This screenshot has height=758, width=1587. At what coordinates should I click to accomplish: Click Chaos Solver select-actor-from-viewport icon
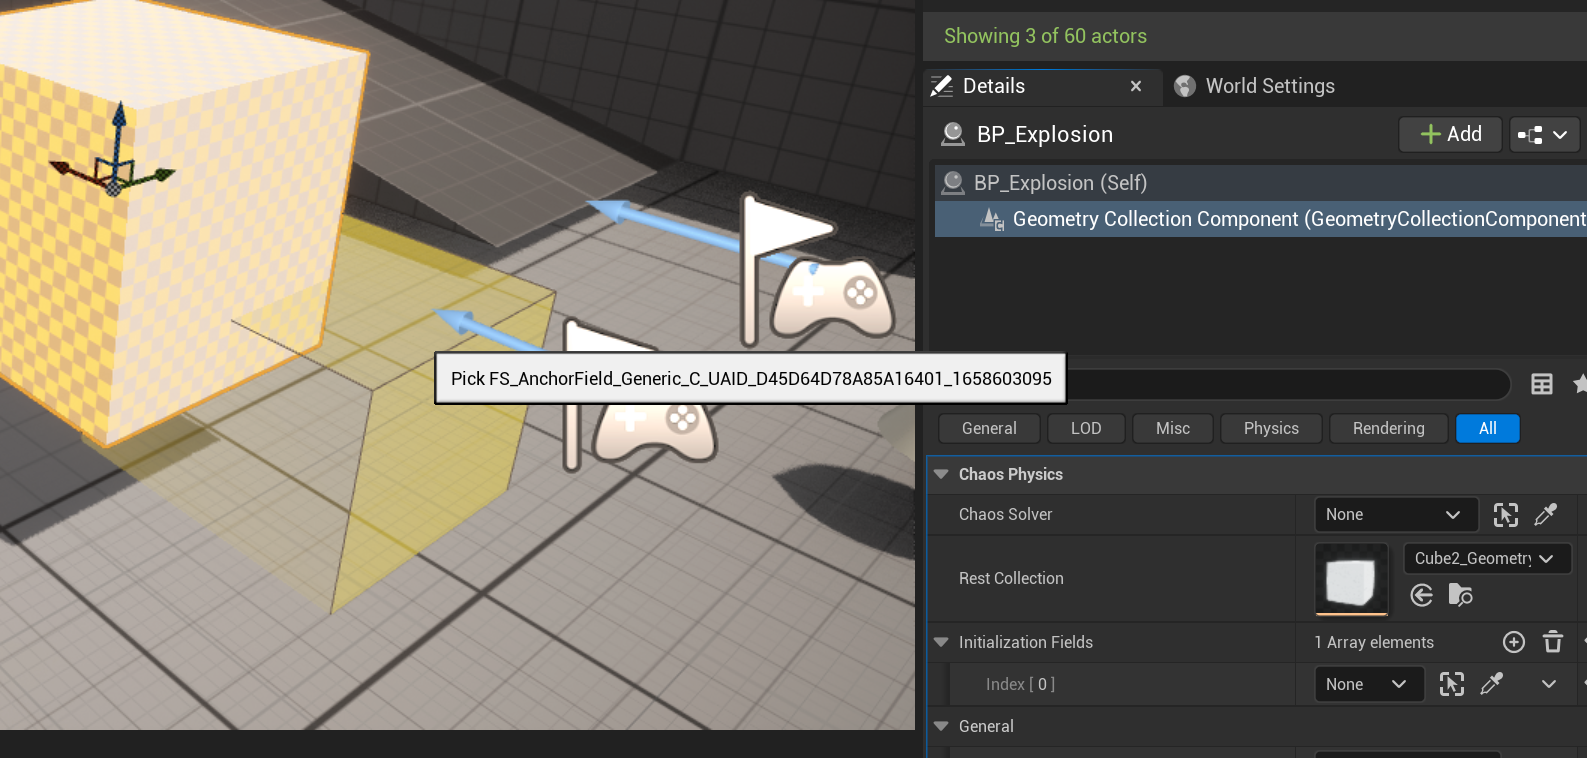tap(1506, 514)
